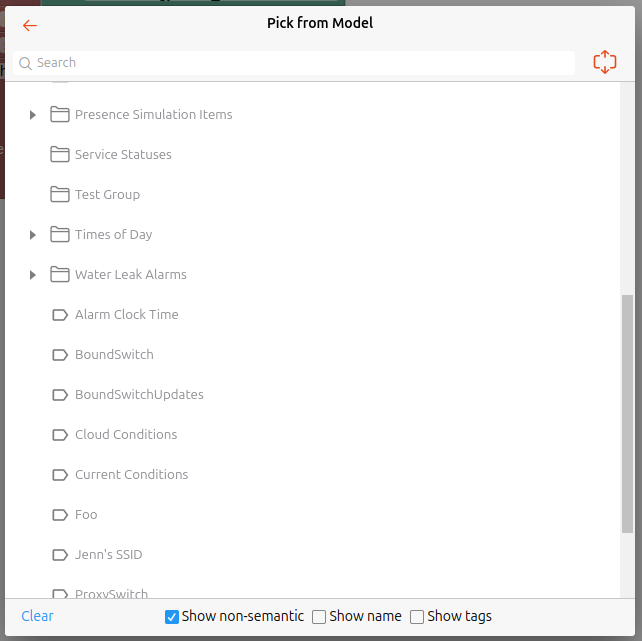Expand the Times of Day group
The width and height of the screenshot is (642, 641).
pos(33,235)
